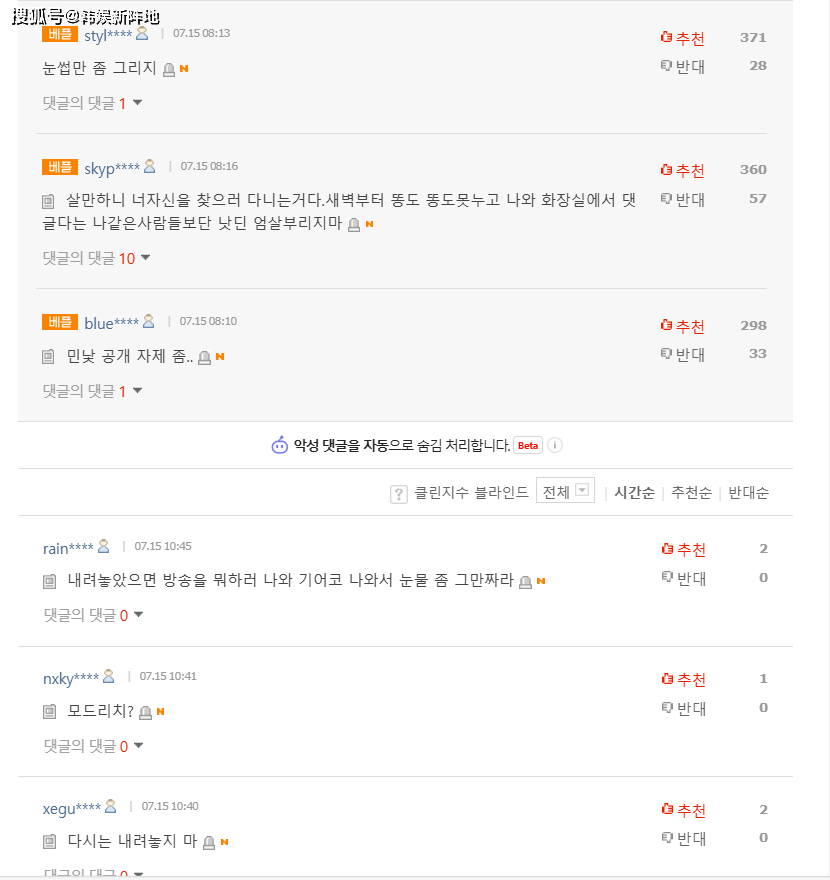830x880 pixels.
Task: Click the Beta badge label
Action: click(528, 445)
